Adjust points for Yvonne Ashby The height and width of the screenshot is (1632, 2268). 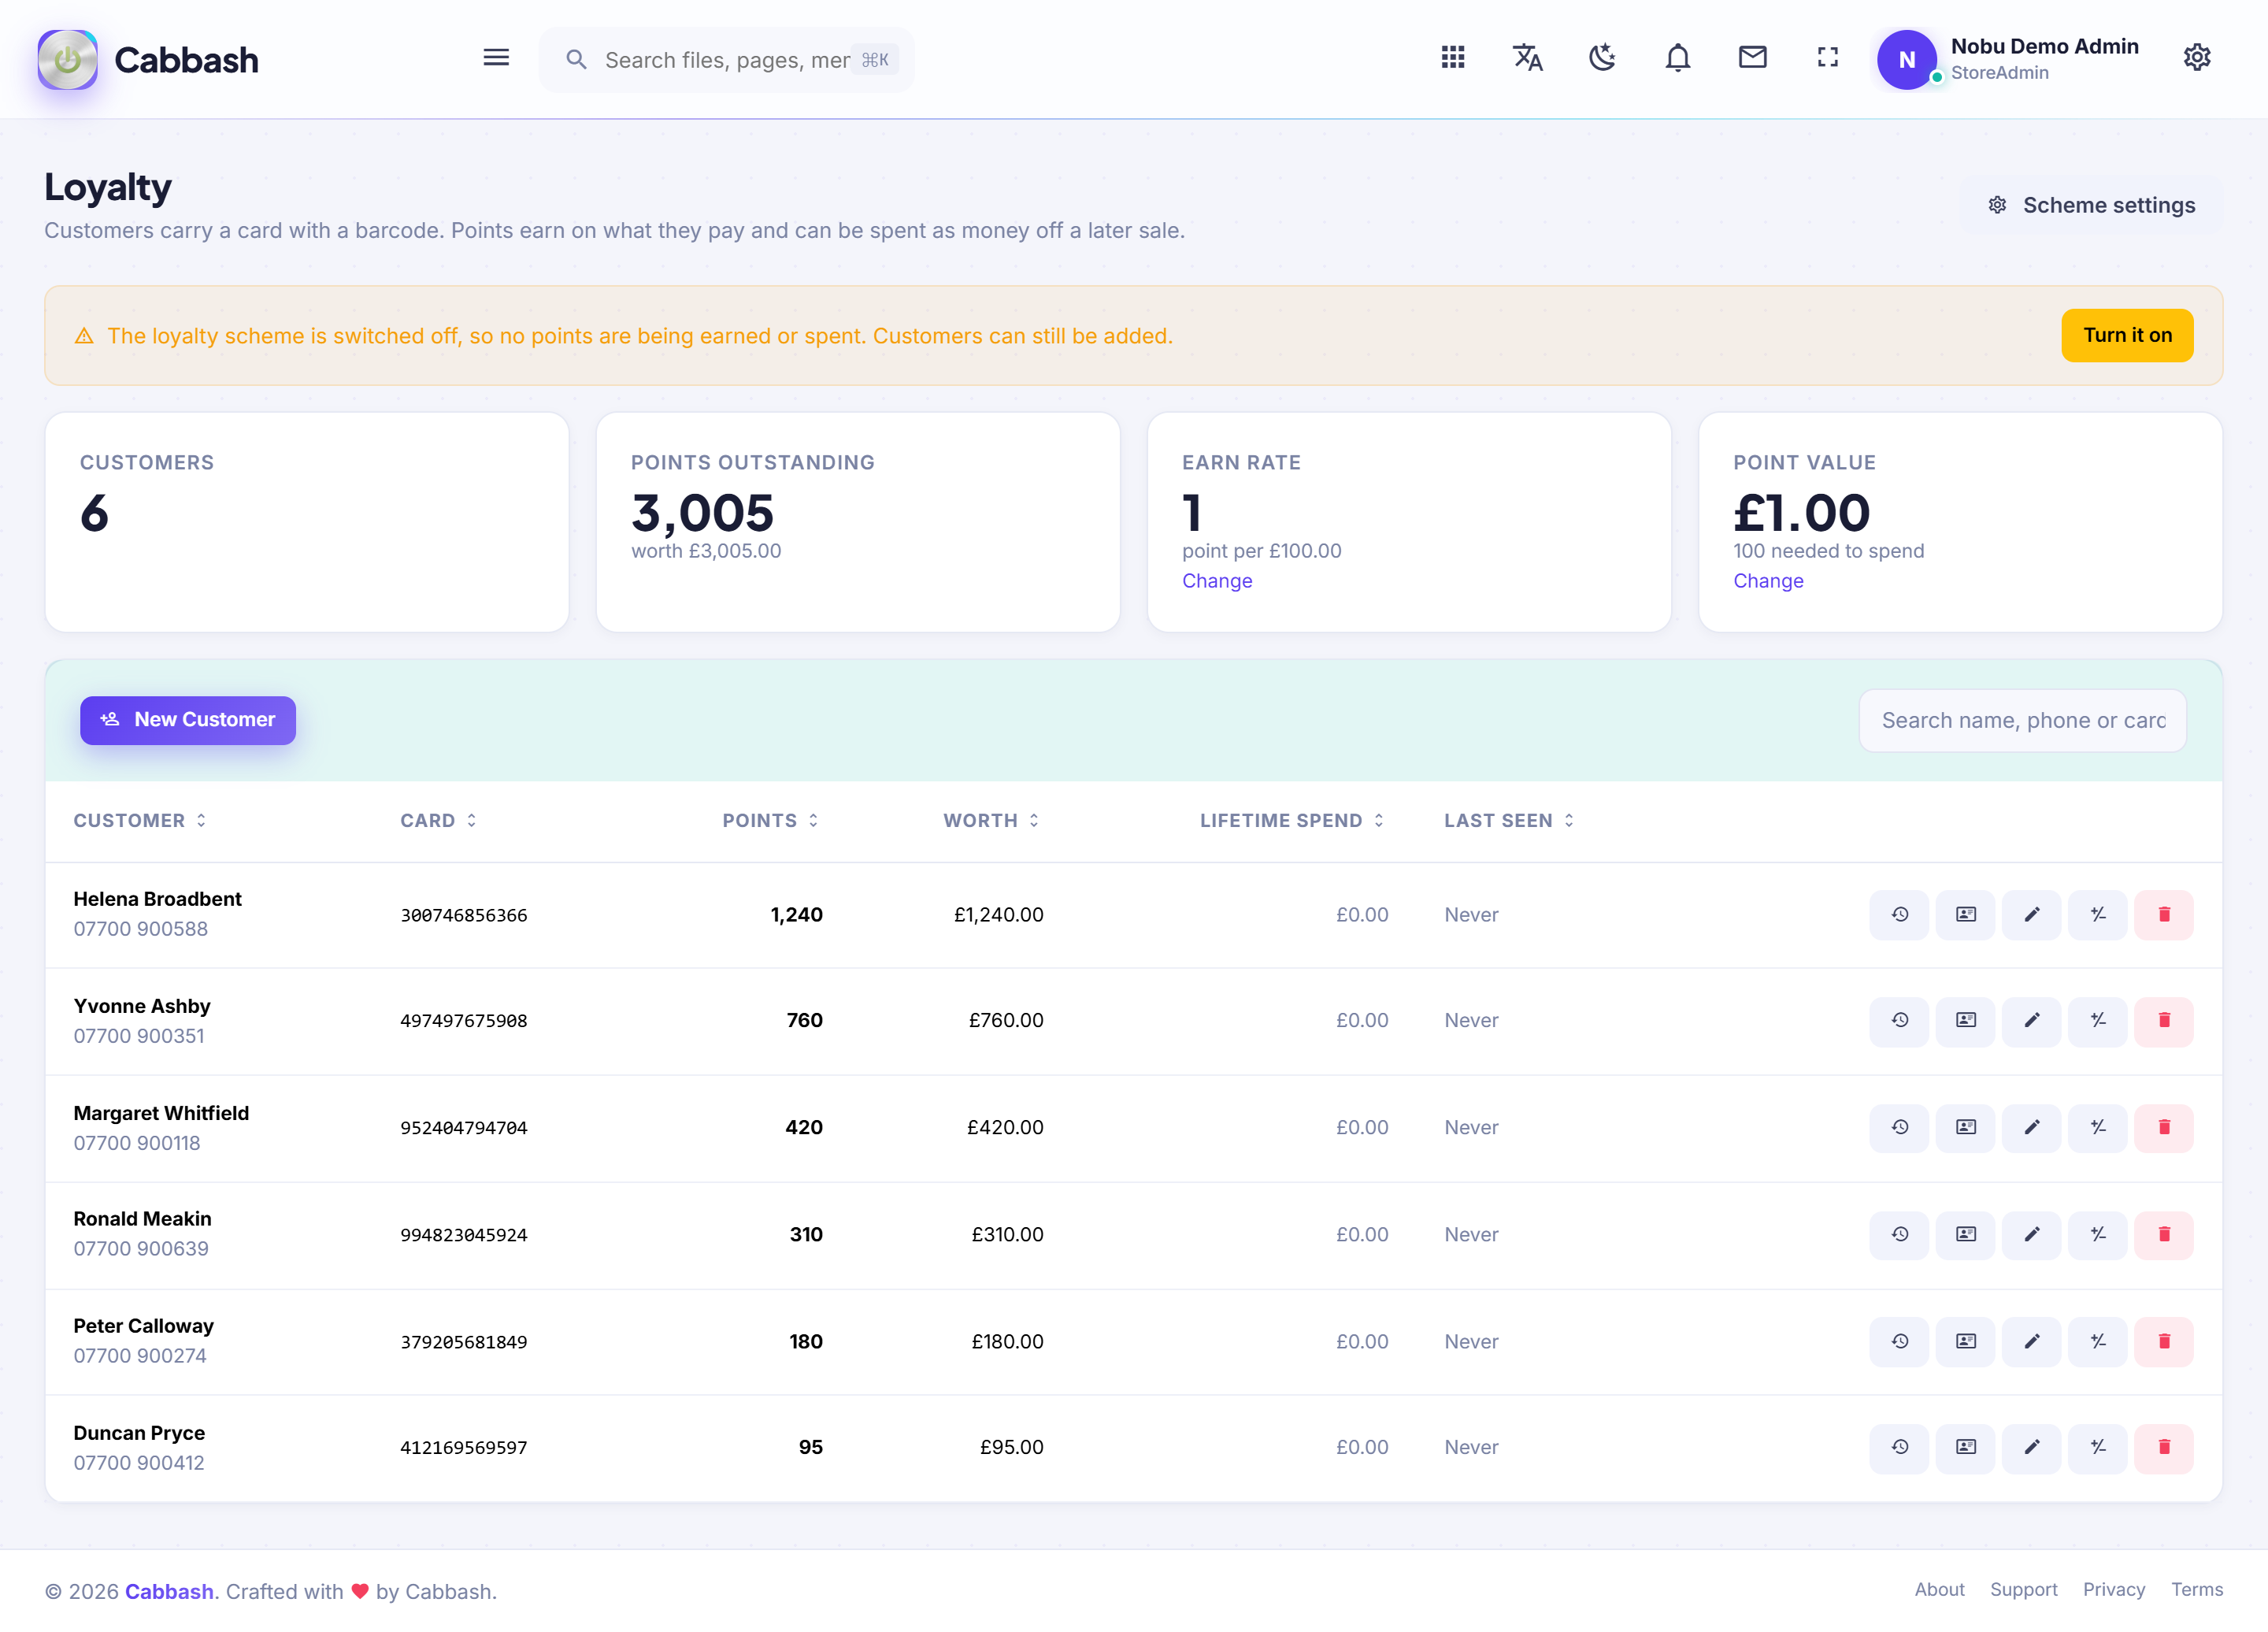point(2097,1021)
